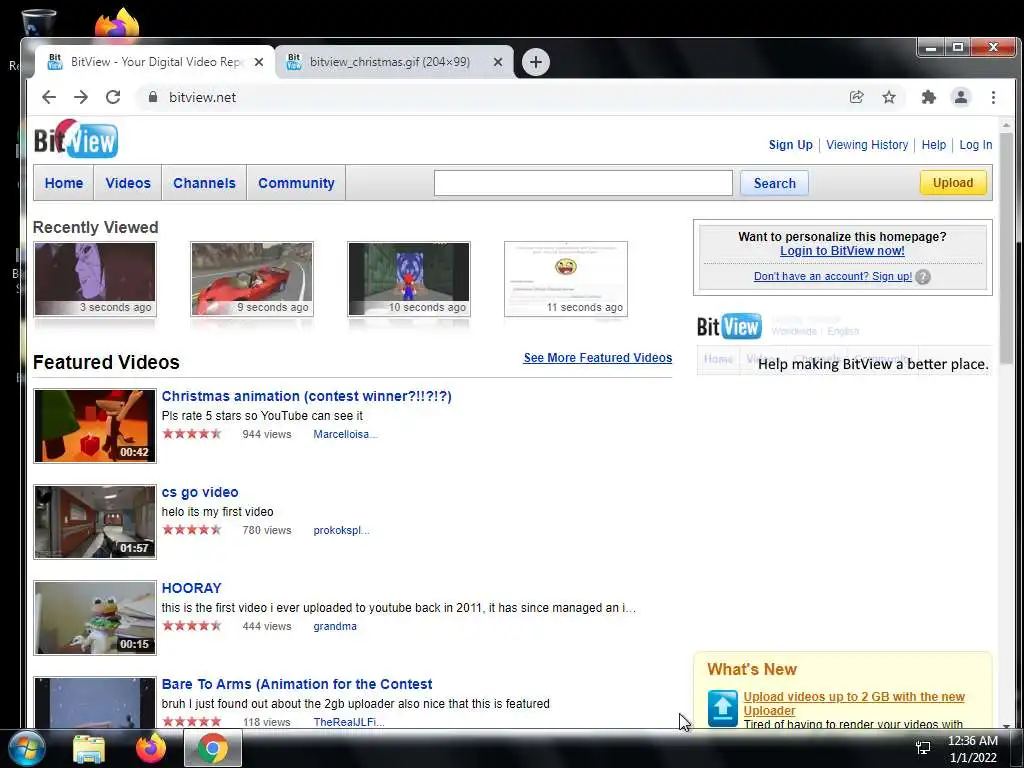Open Upload videos up to 2 GB link
The width and height of the screenshot is (1024, 768).
pos(854,703)
